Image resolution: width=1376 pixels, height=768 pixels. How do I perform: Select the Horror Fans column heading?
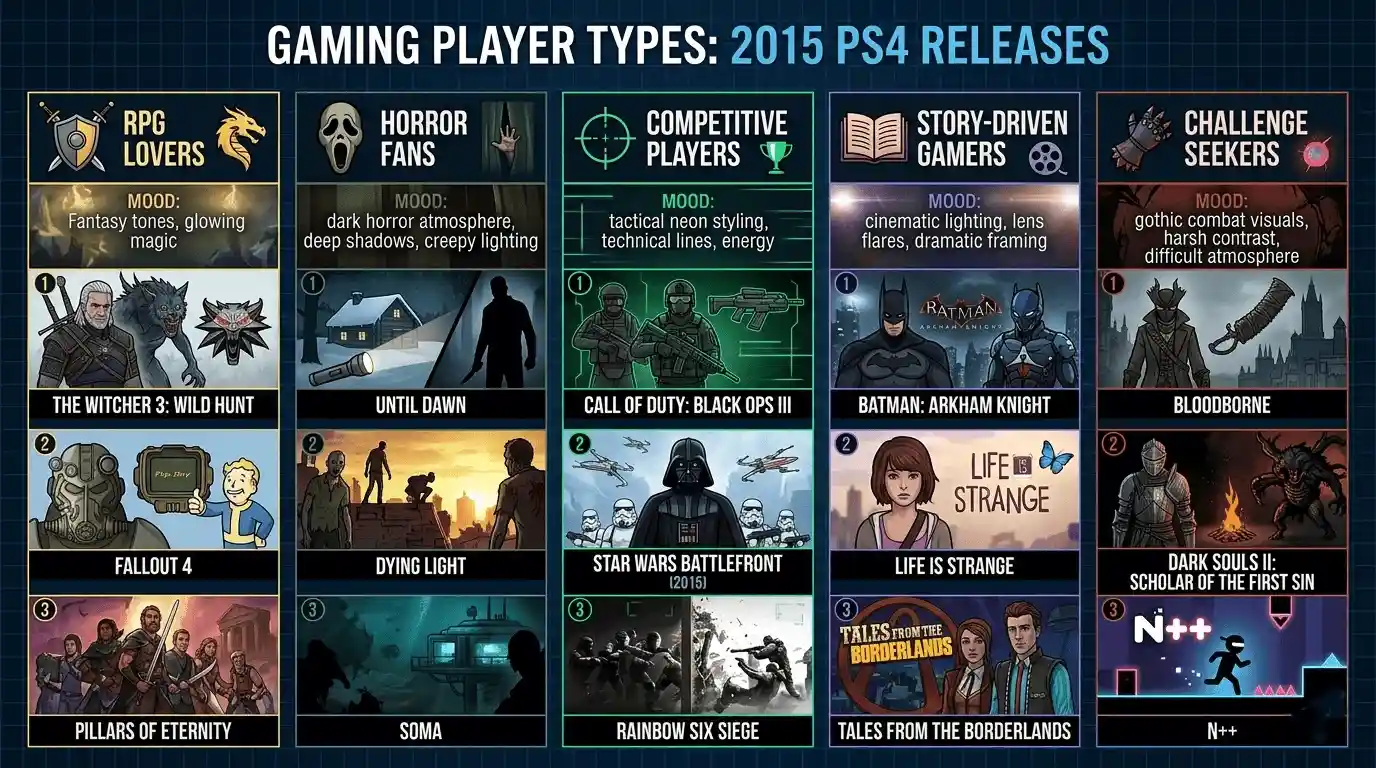click(423, 138)
